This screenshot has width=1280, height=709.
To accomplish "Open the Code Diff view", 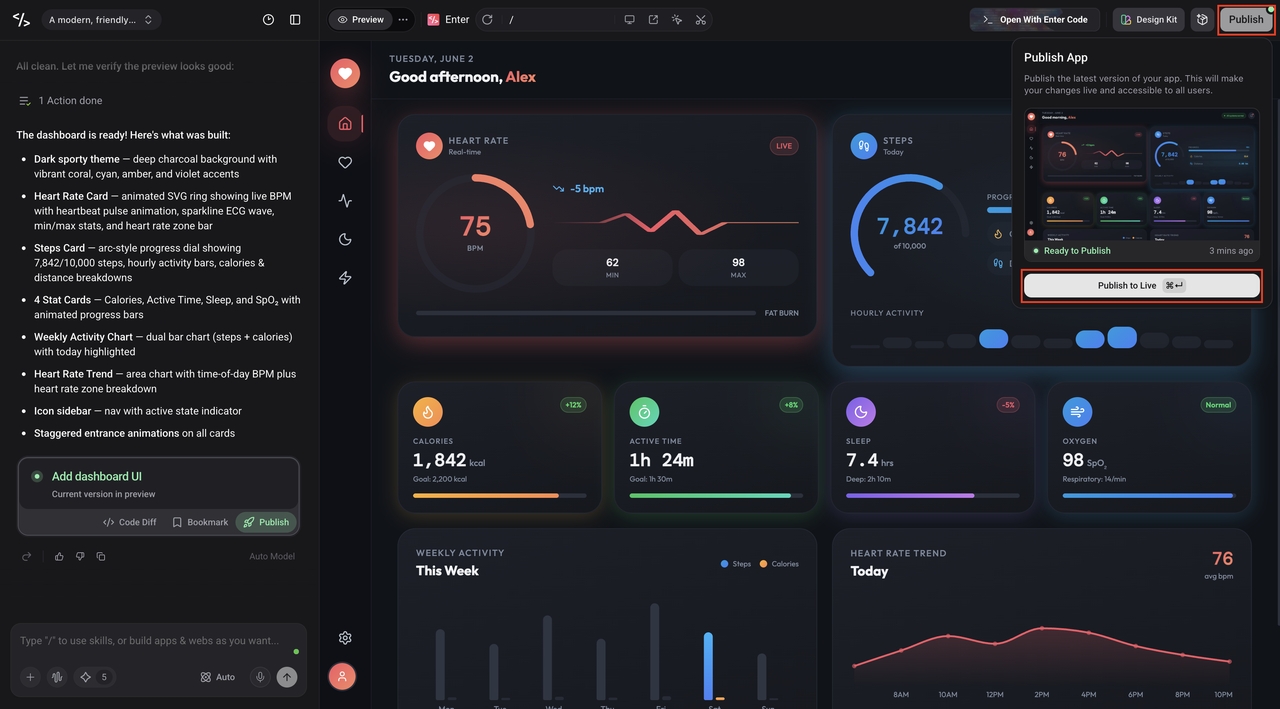I will [x=130, y=522].
